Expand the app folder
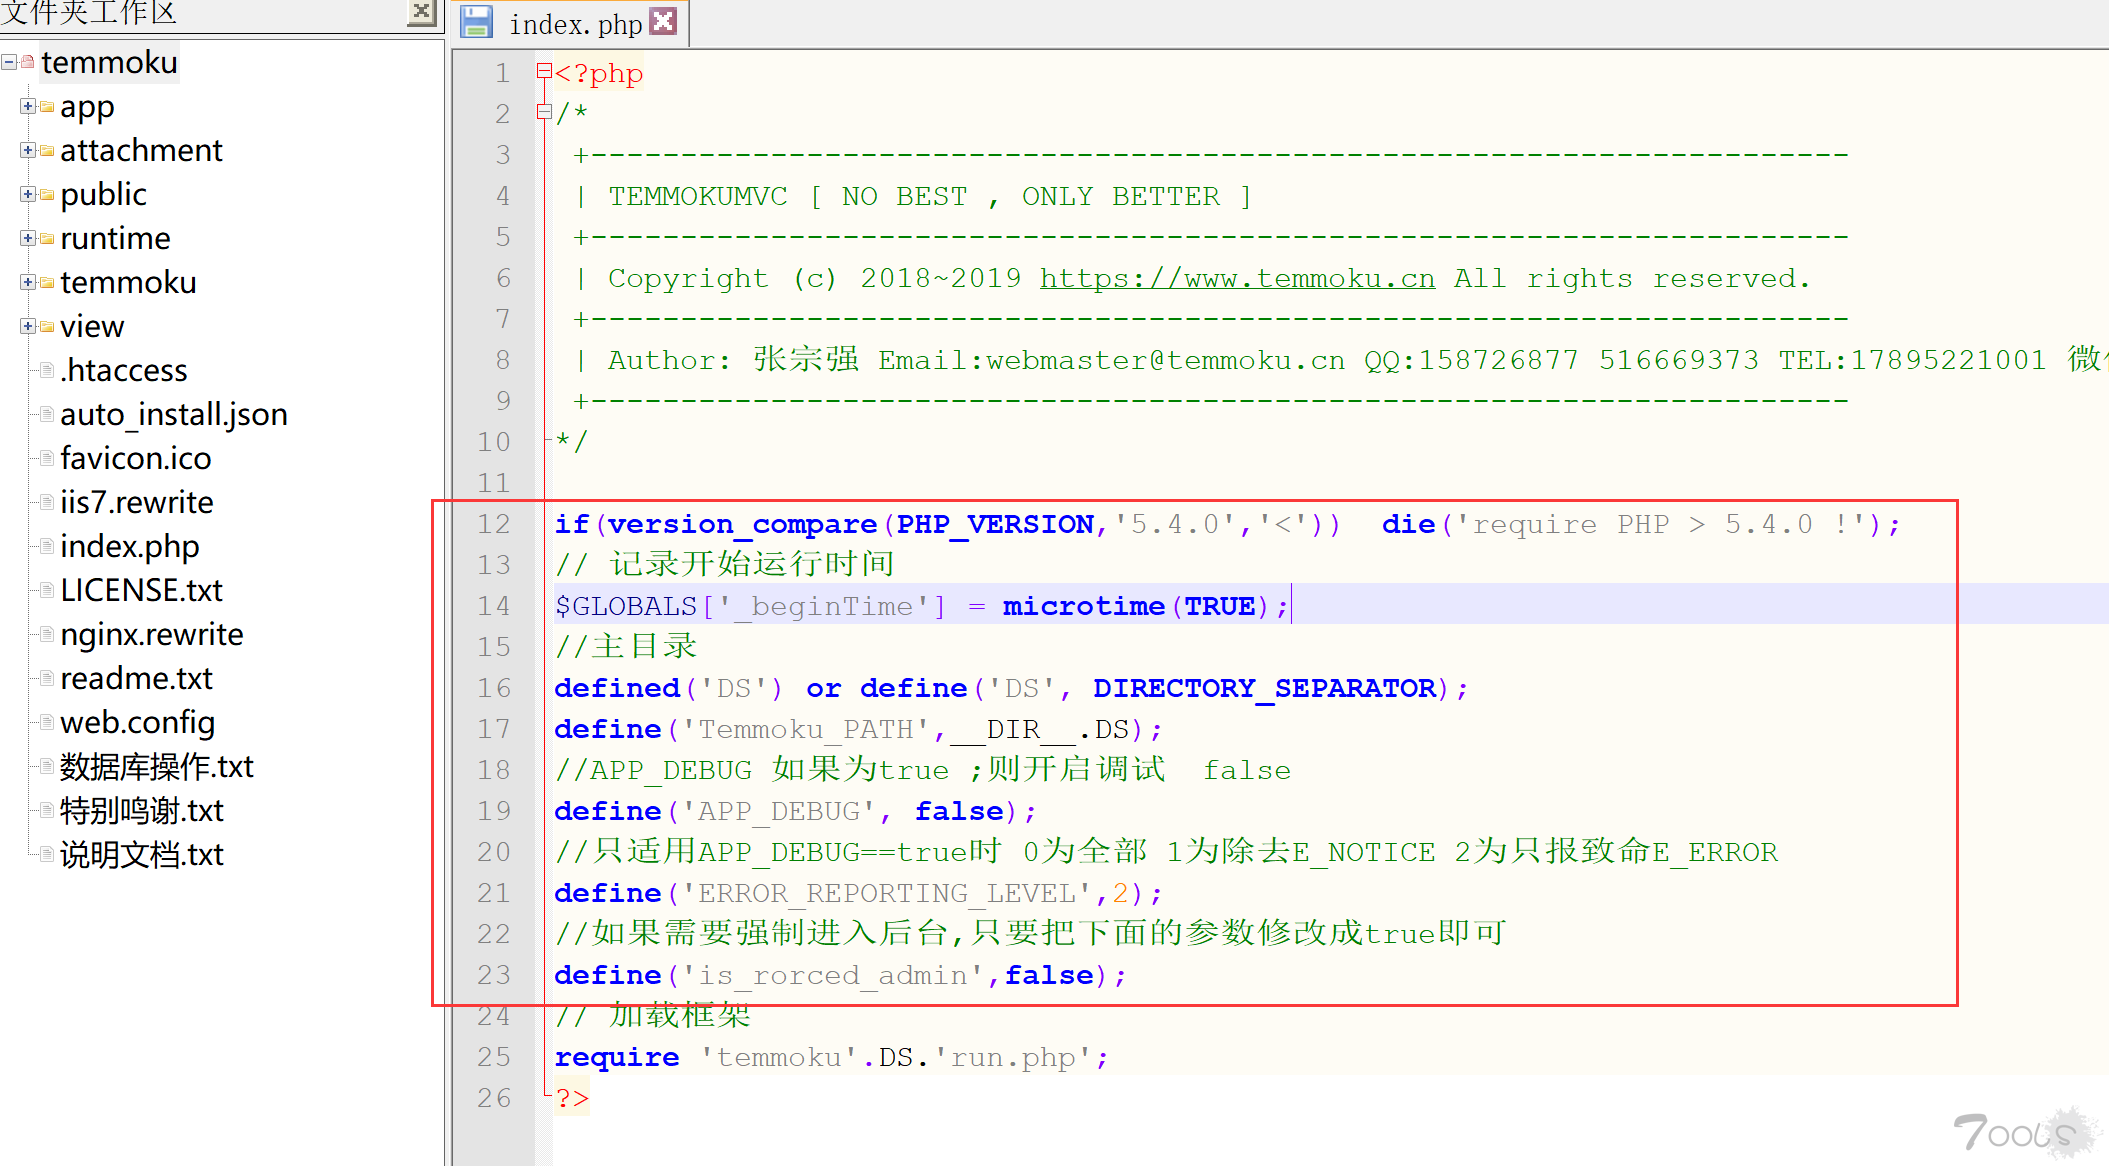The height and width of the screenshot is (1166, 2109). click(x=28, y=106)
